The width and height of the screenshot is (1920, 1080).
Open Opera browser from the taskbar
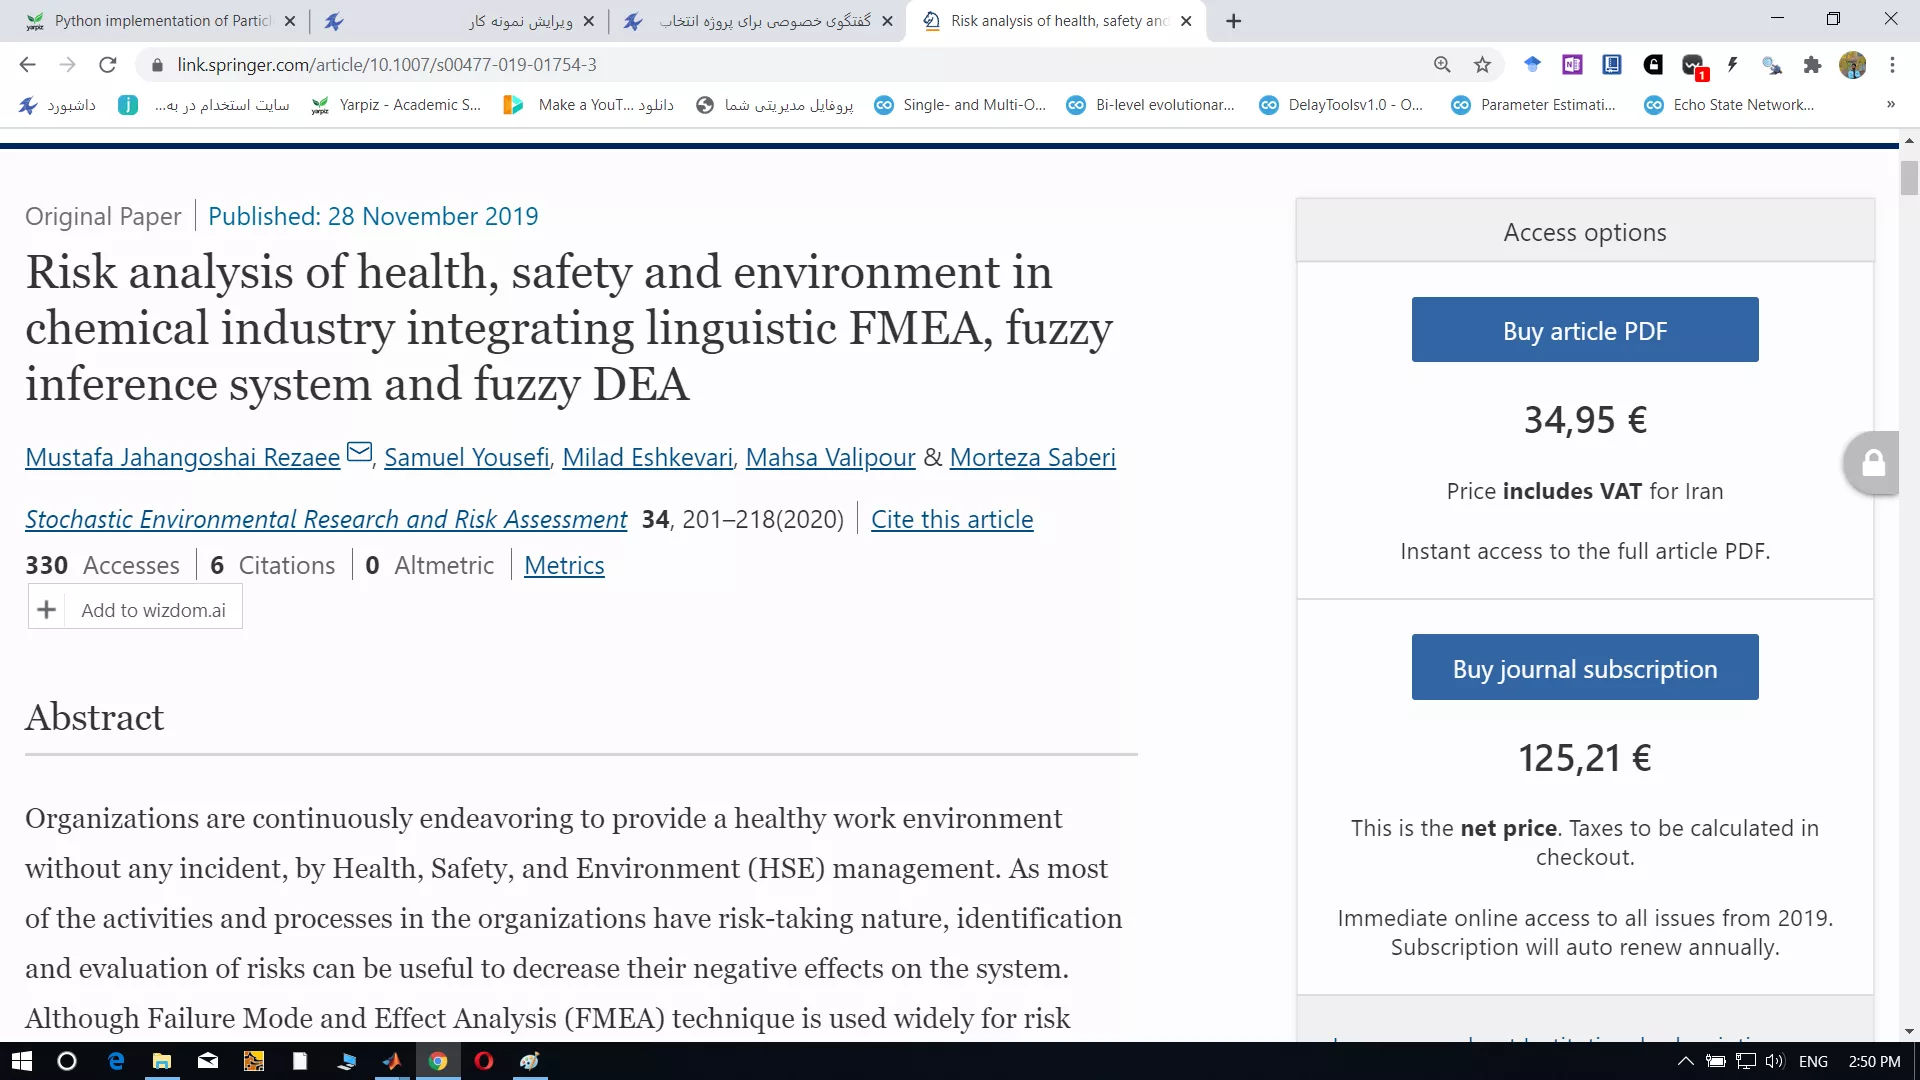[x=484, y=1061]
